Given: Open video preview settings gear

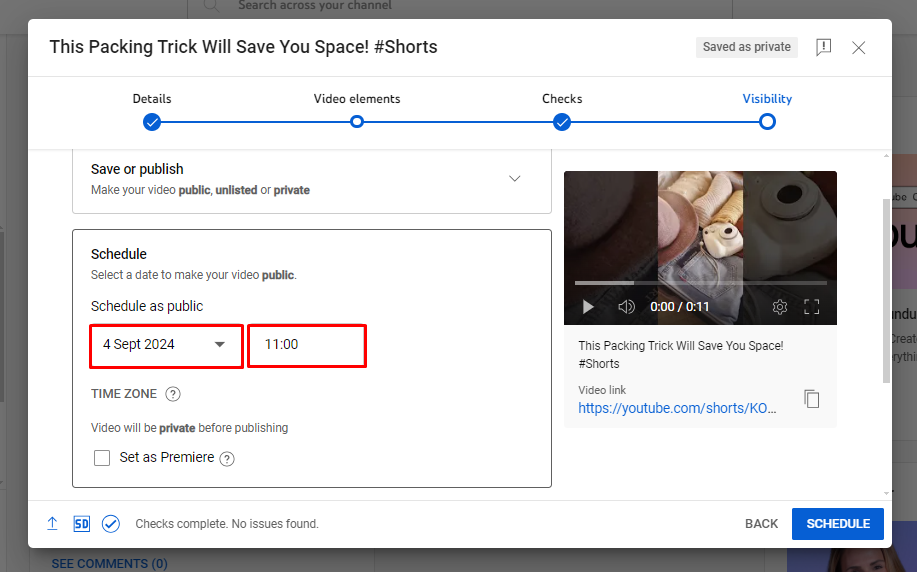Looking at the screenshot, I should pyautogui.click(x=780, y=306).
